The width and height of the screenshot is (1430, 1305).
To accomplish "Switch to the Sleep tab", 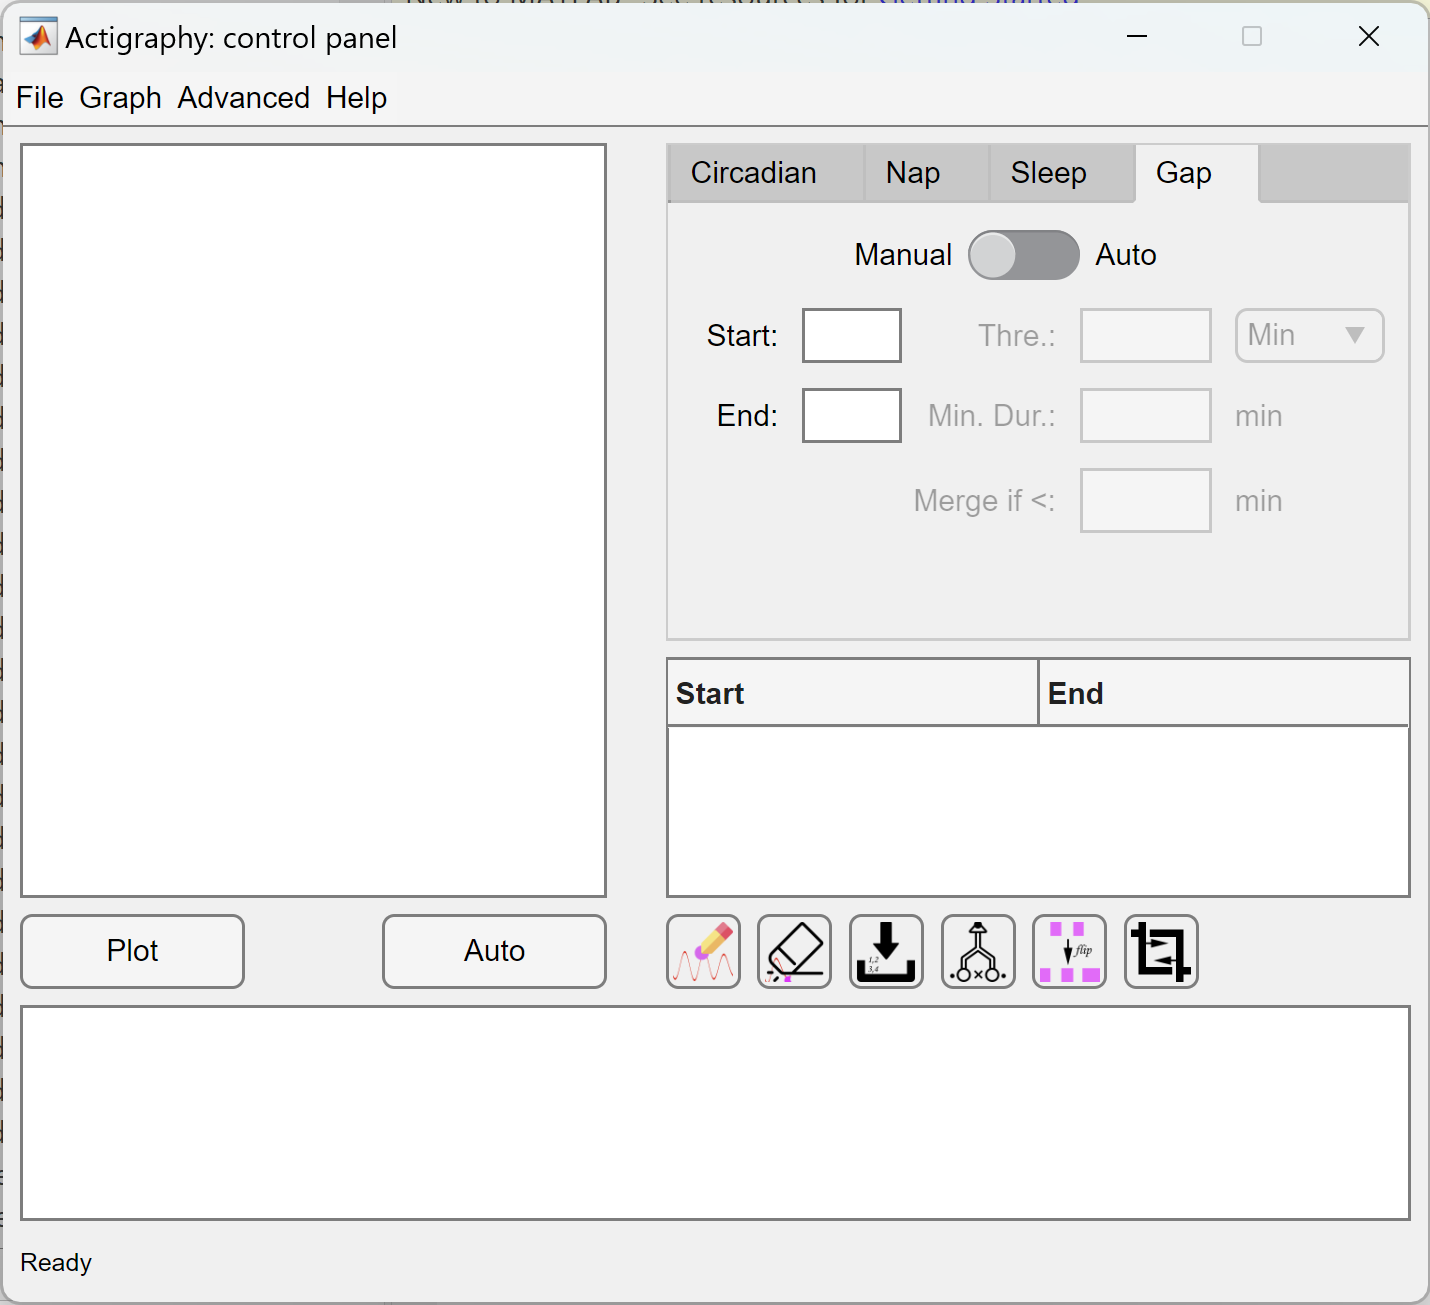I will coord(1062,173).
